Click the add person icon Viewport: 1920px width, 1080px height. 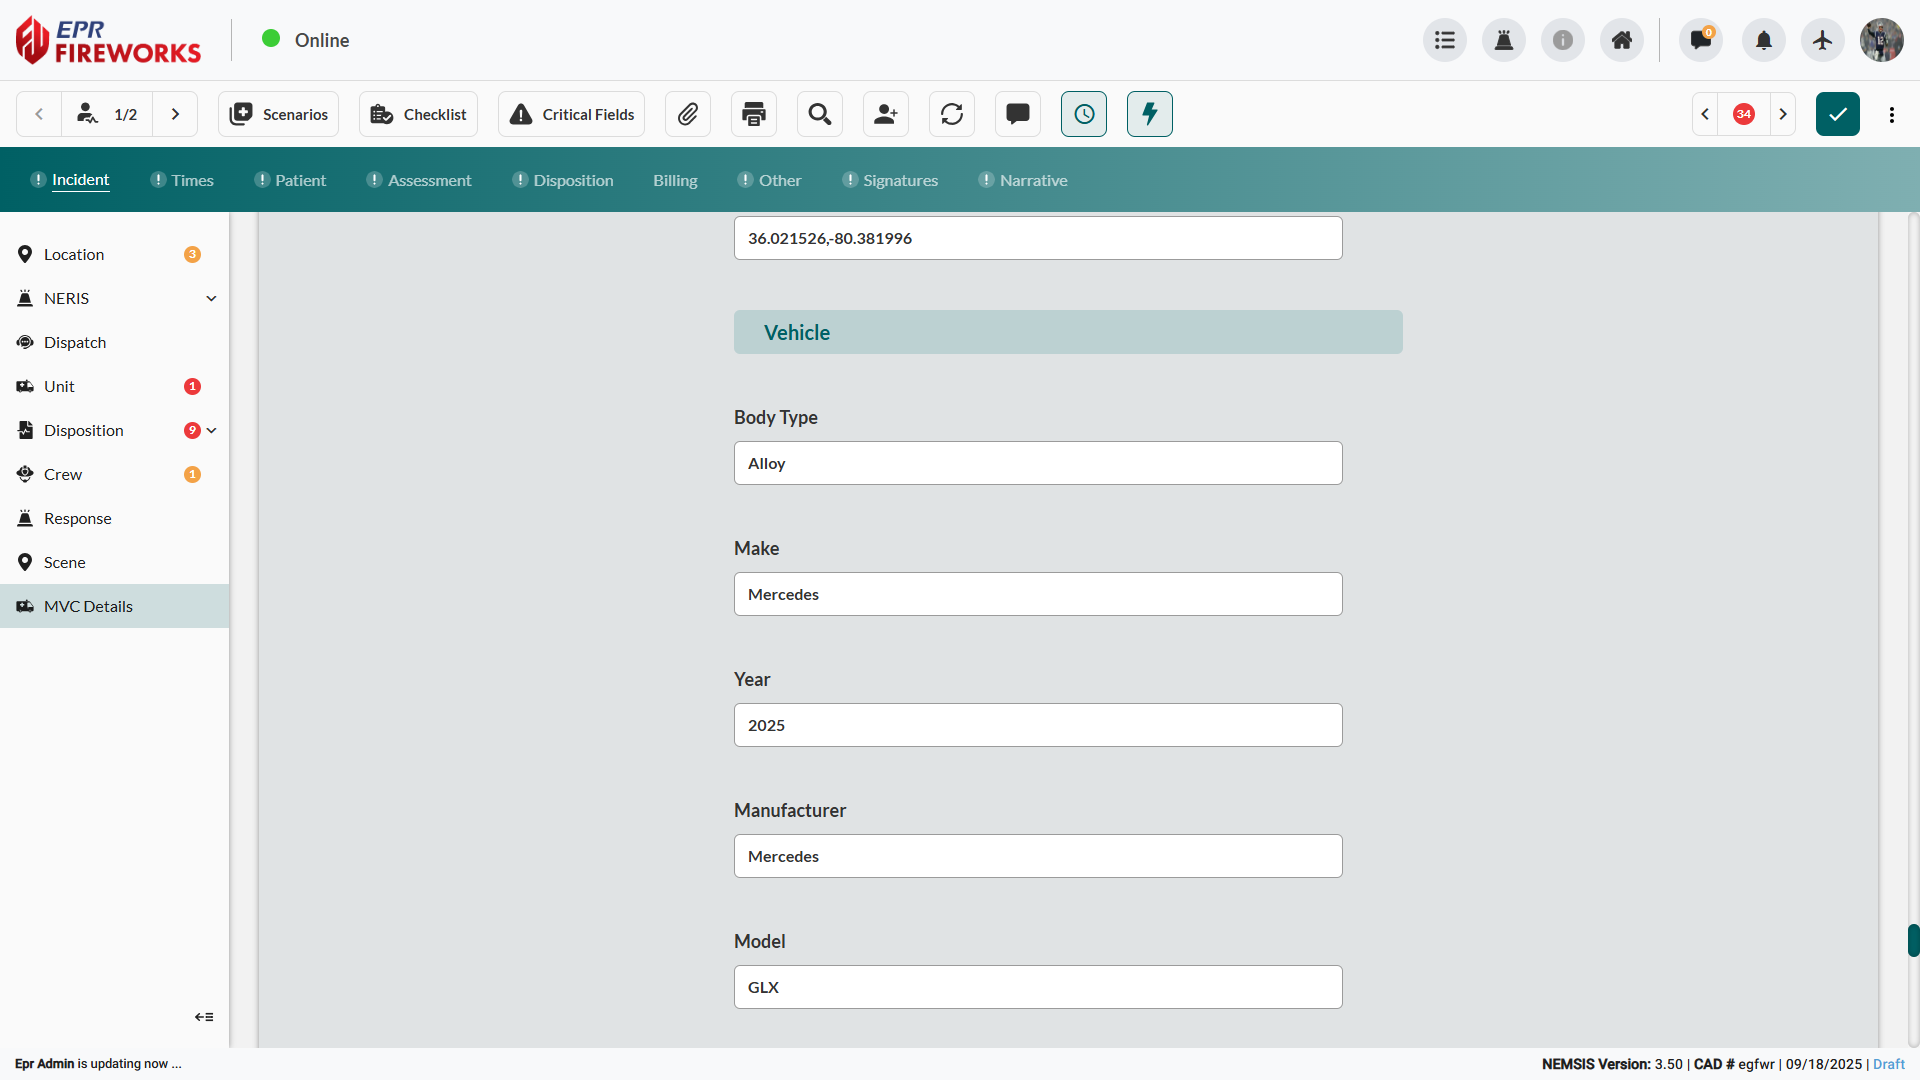[x=886, y=114]
